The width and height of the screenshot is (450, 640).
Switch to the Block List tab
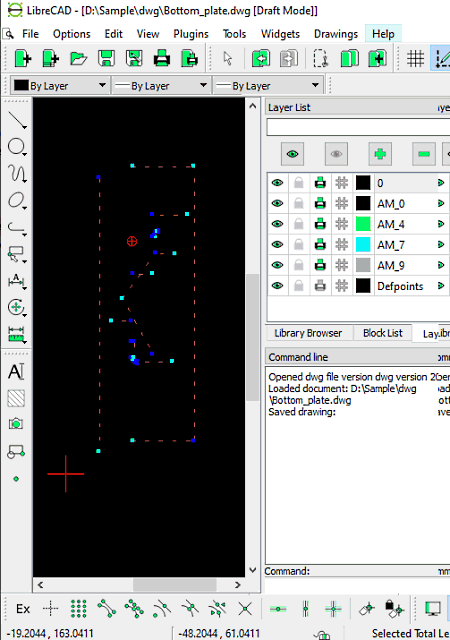pos(383,333)
